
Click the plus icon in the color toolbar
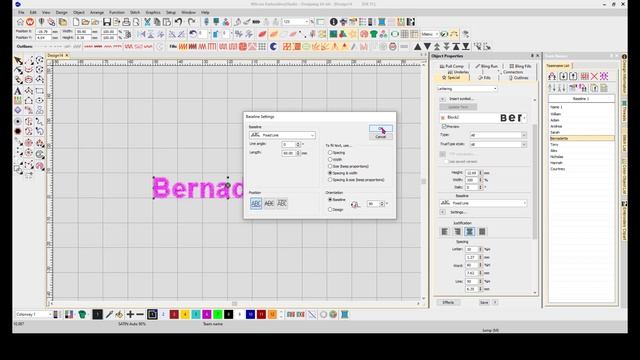point(130,314)
